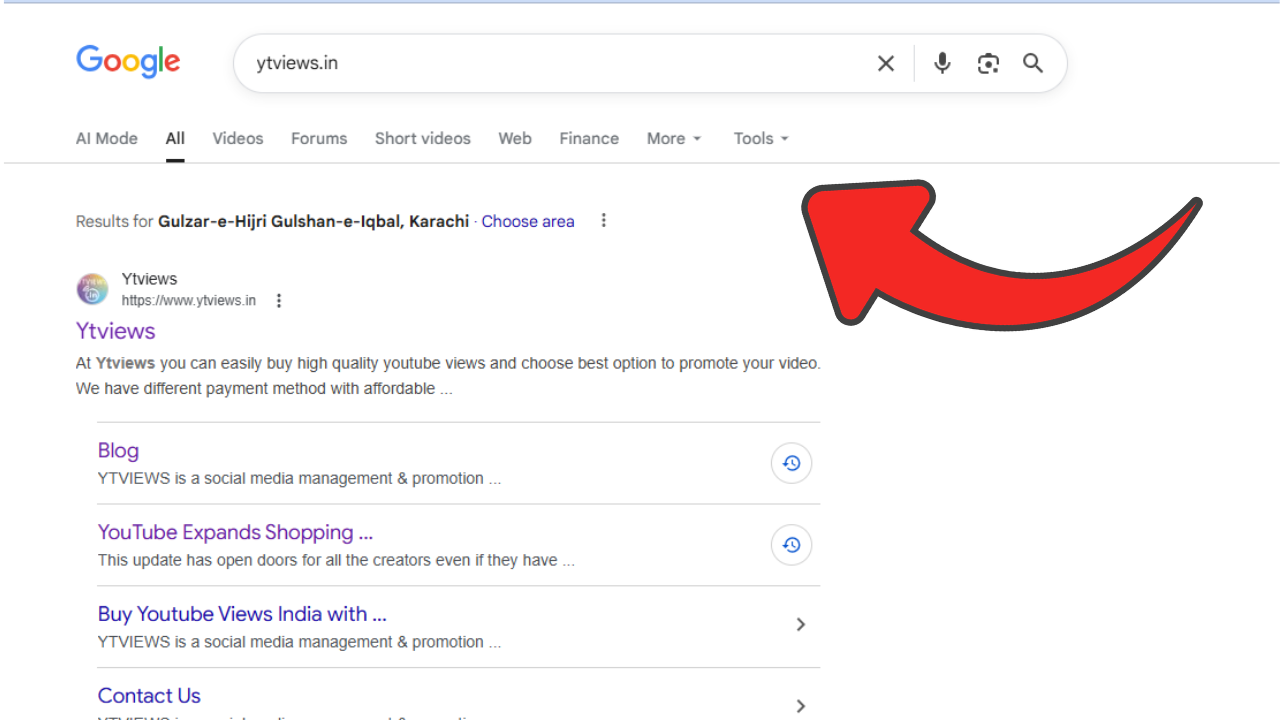Click history icon beside Blog result

791,463
